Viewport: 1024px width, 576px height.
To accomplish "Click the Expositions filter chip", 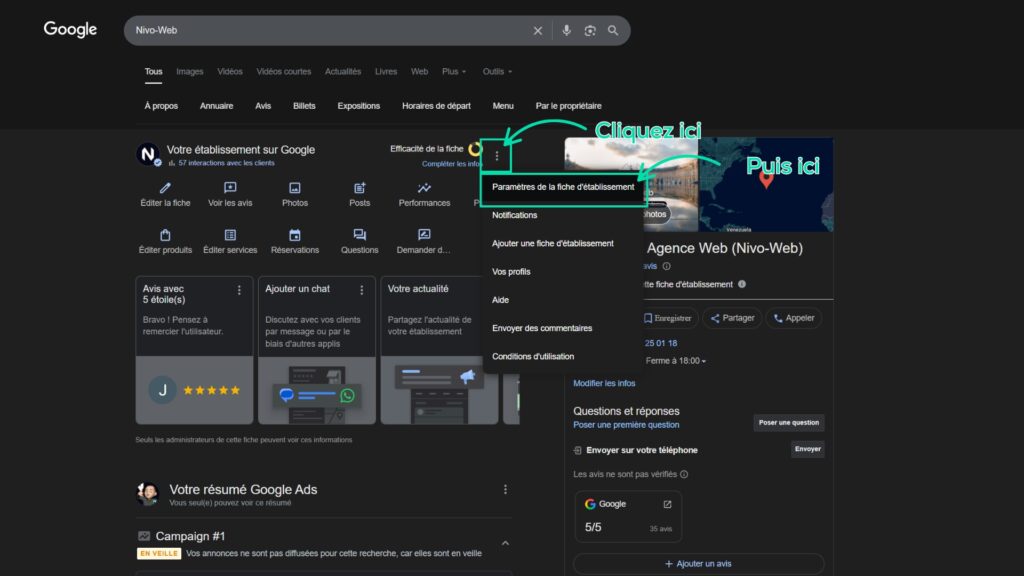I will click(359, 106).
